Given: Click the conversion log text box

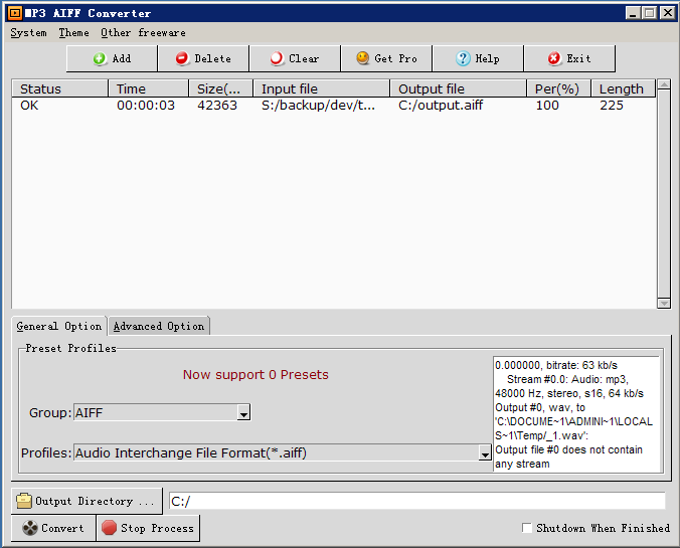Looking at the screenshot, I should click(x=577, y=414).
